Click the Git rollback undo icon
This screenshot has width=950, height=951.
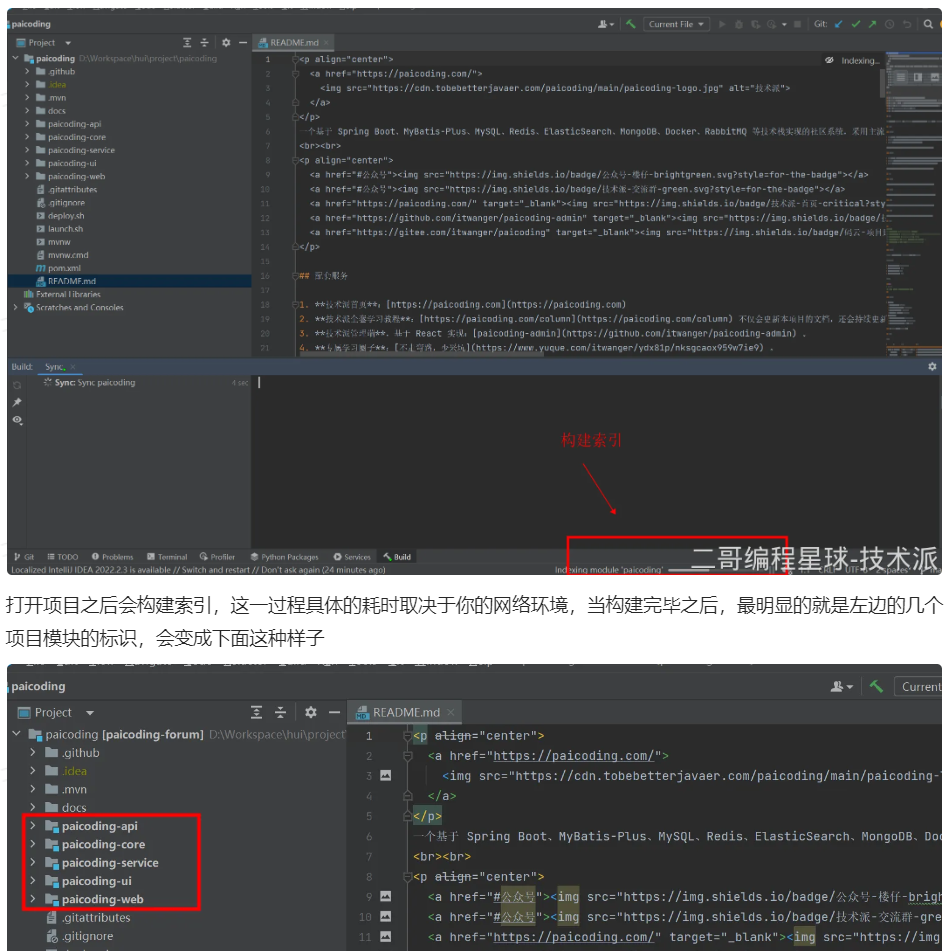907,24
